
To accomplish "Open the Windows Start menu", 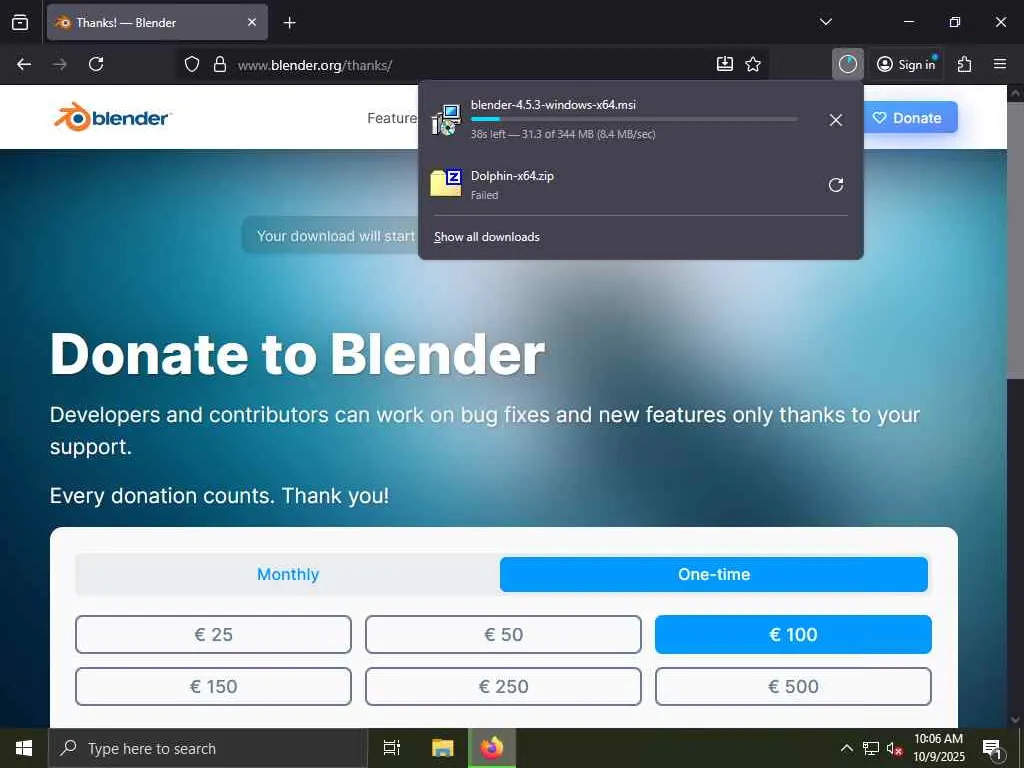I will (x=24, y=748).
